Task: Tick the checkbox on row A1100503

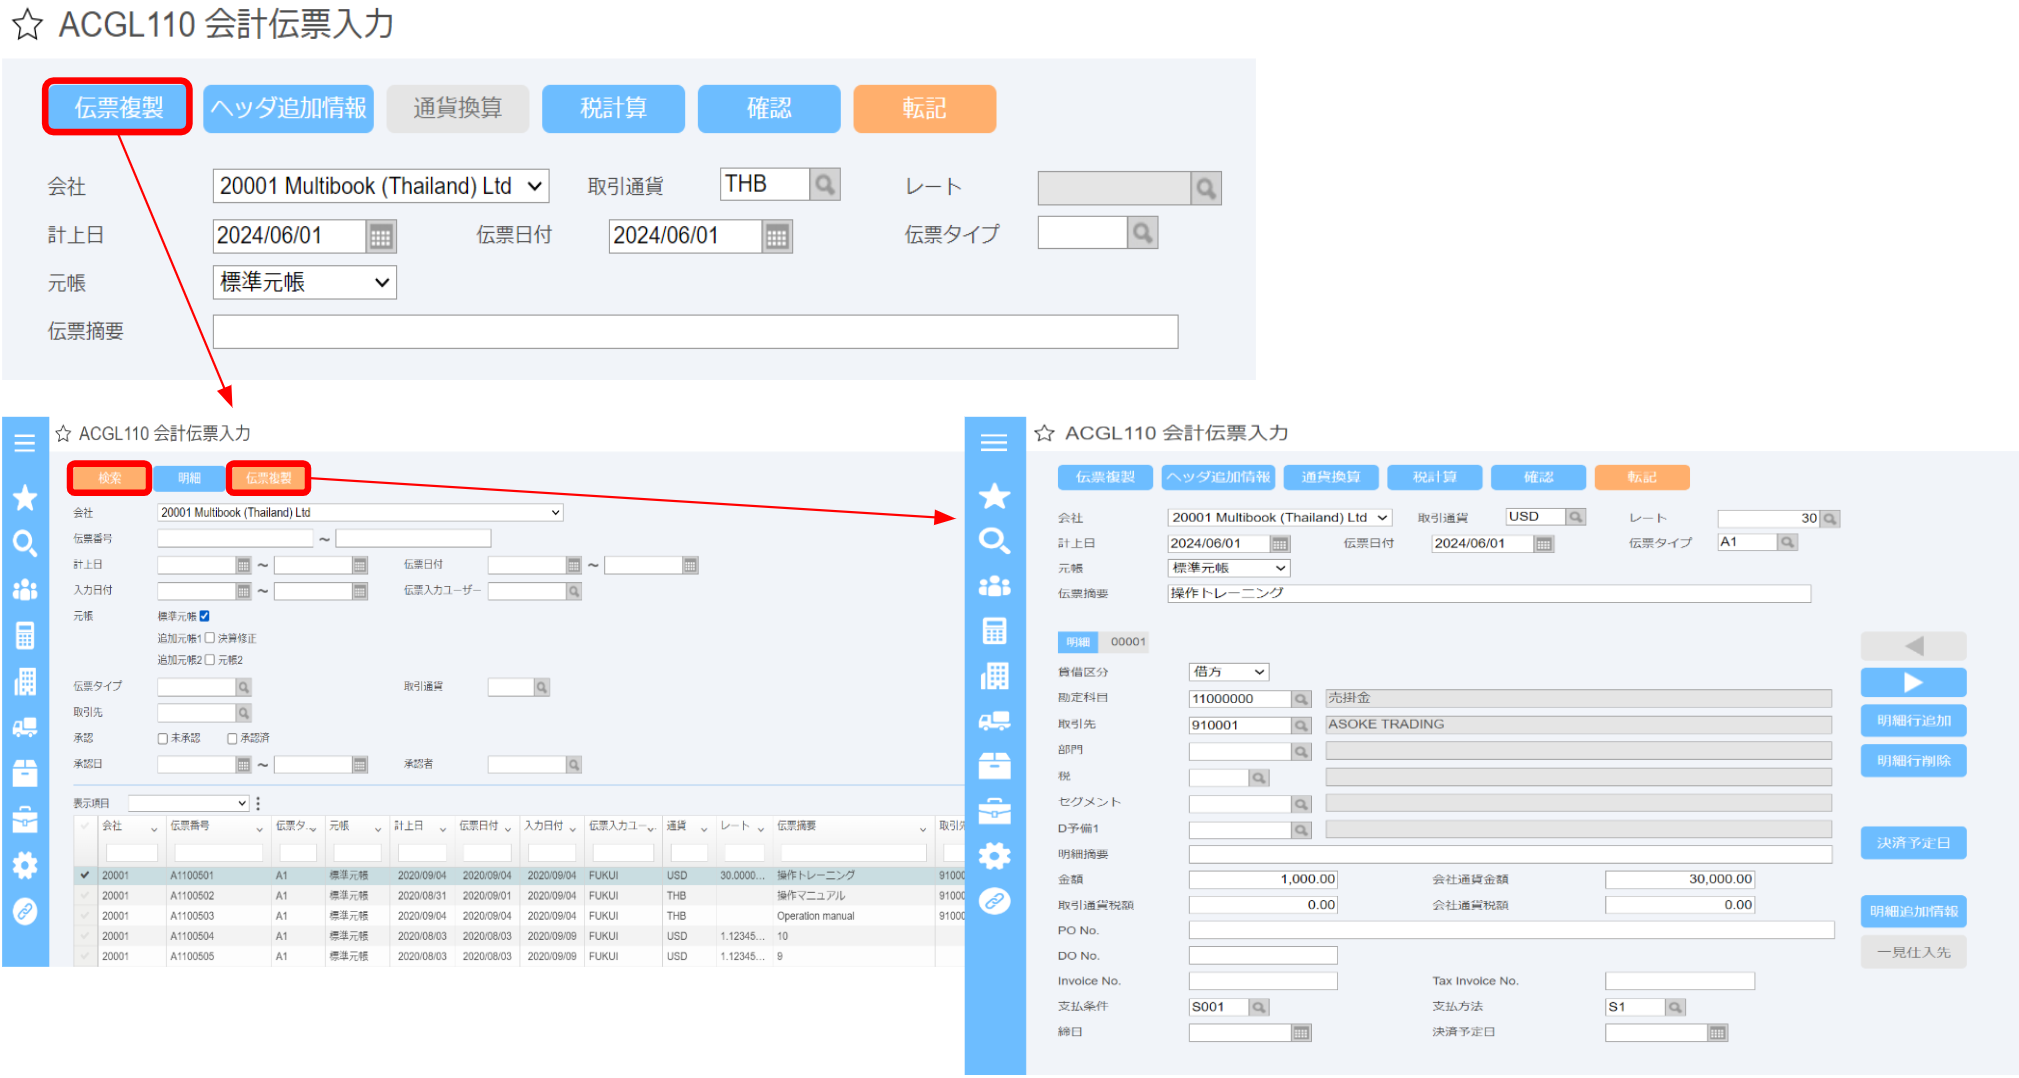Action: tap(85, 916)
